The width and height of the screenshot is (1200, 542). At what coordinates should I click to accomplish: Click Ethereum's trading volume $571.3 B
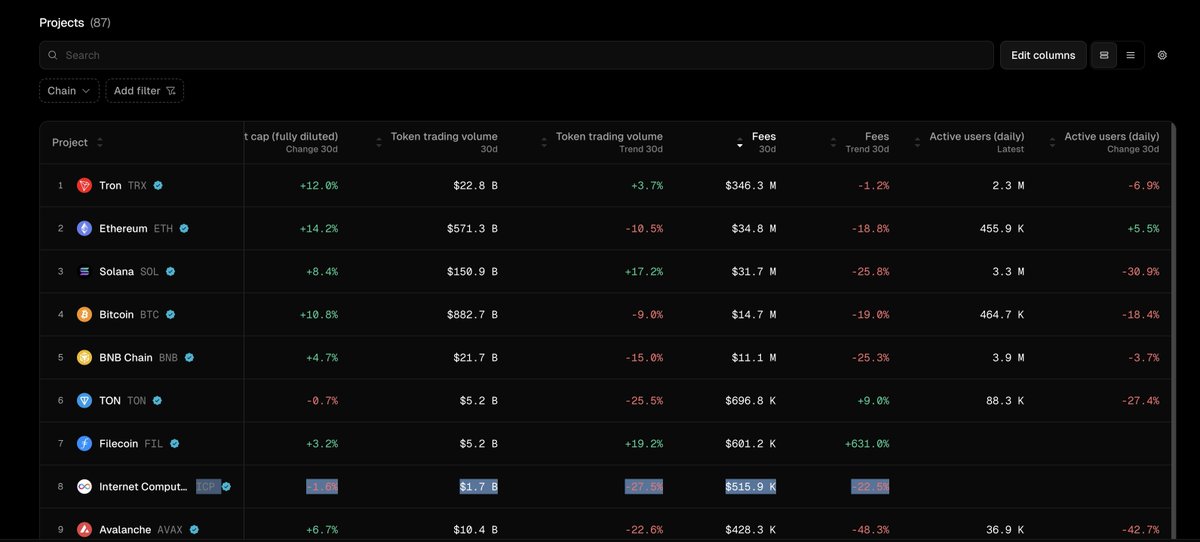coord(472,228)
